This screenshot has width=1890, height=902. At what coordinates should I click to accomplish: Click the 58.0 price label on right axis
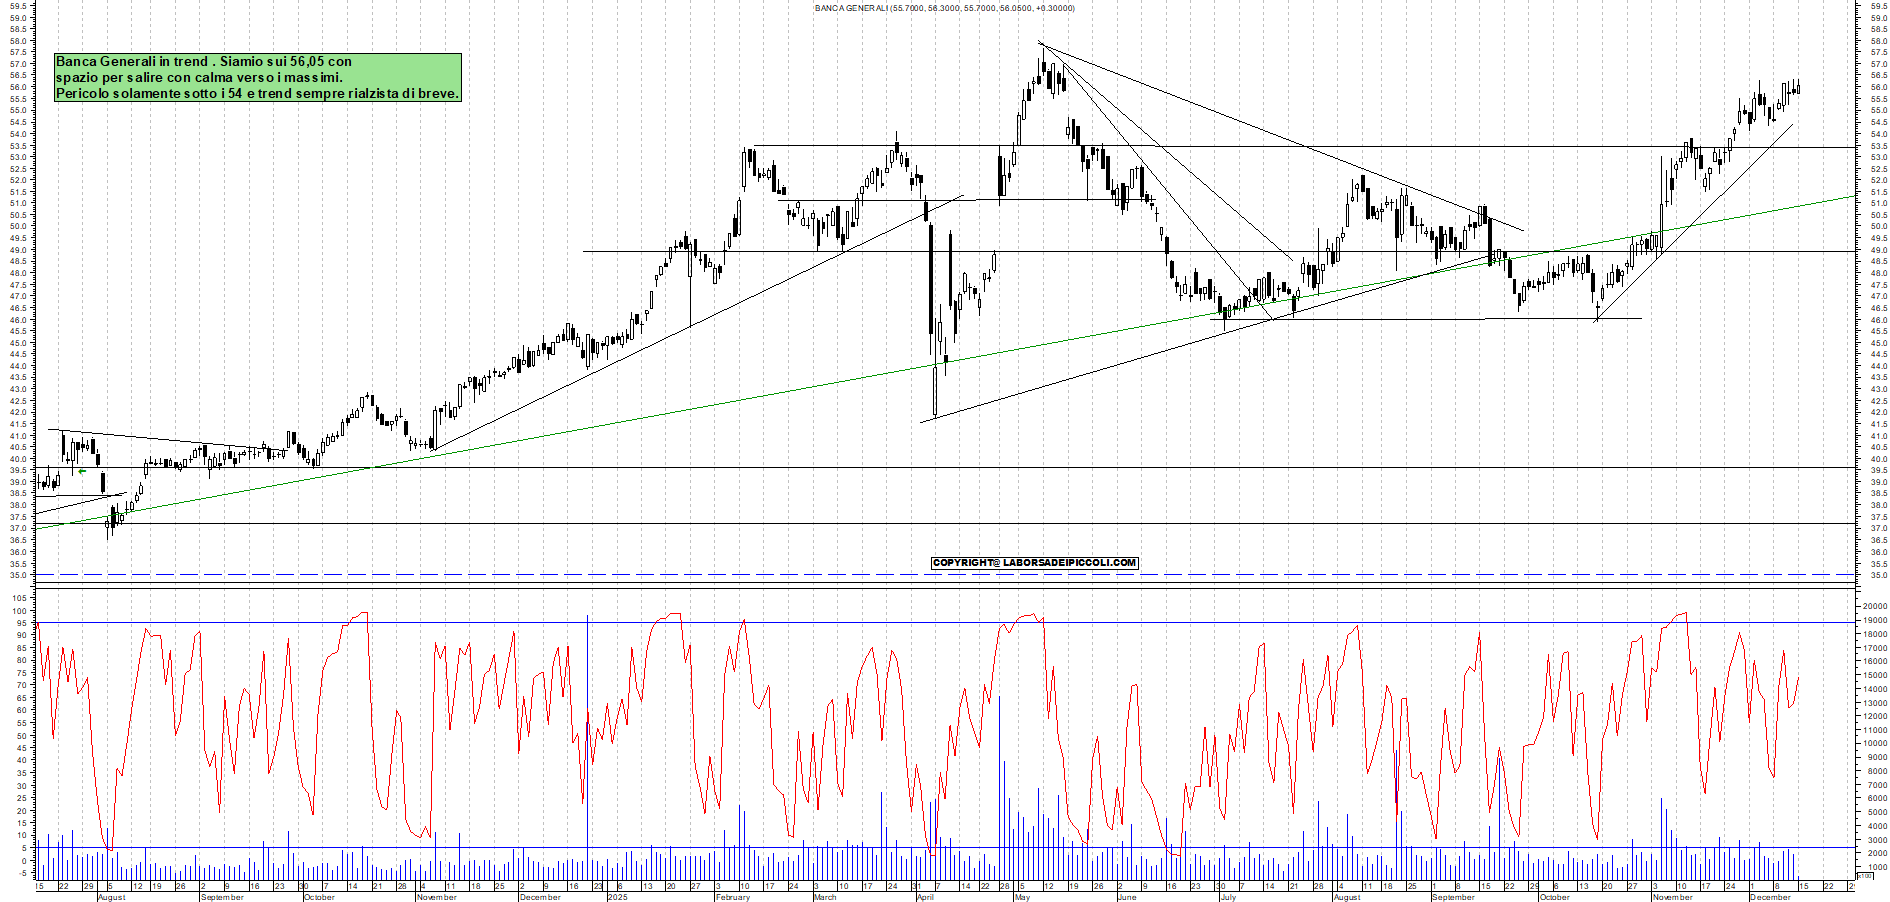(1878, 41)
